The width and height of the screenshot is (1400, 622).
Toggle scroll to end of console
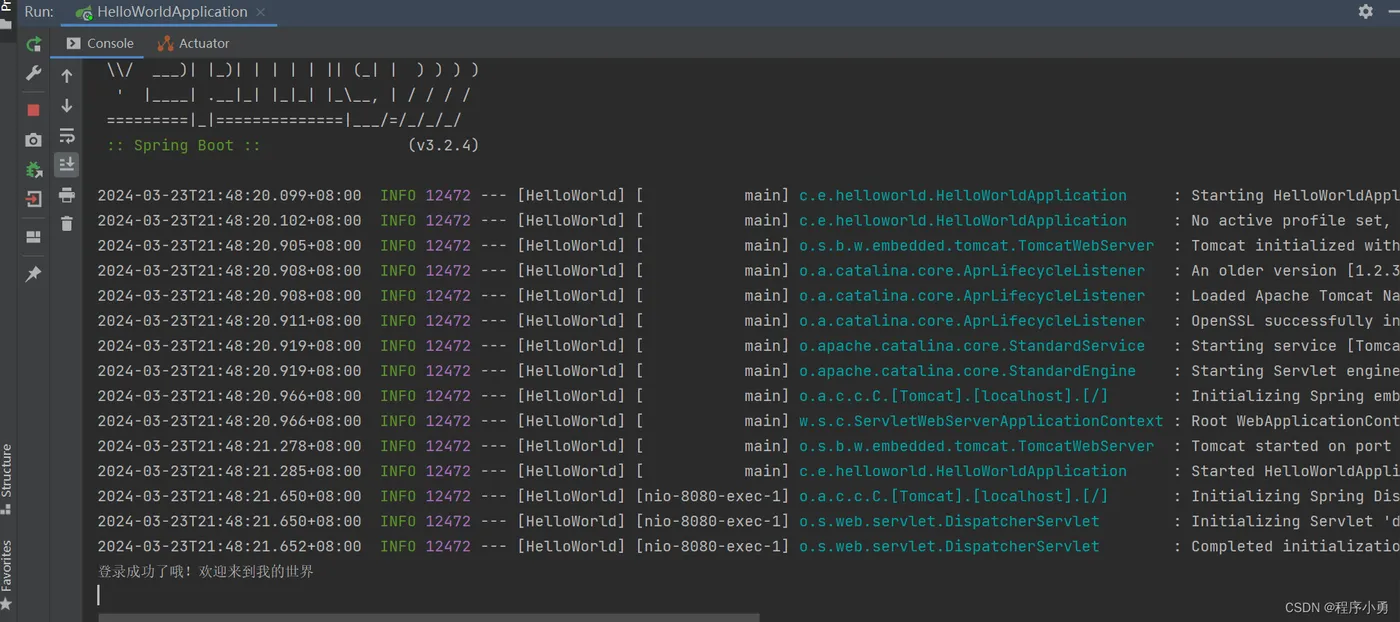[x=67, y=164]
